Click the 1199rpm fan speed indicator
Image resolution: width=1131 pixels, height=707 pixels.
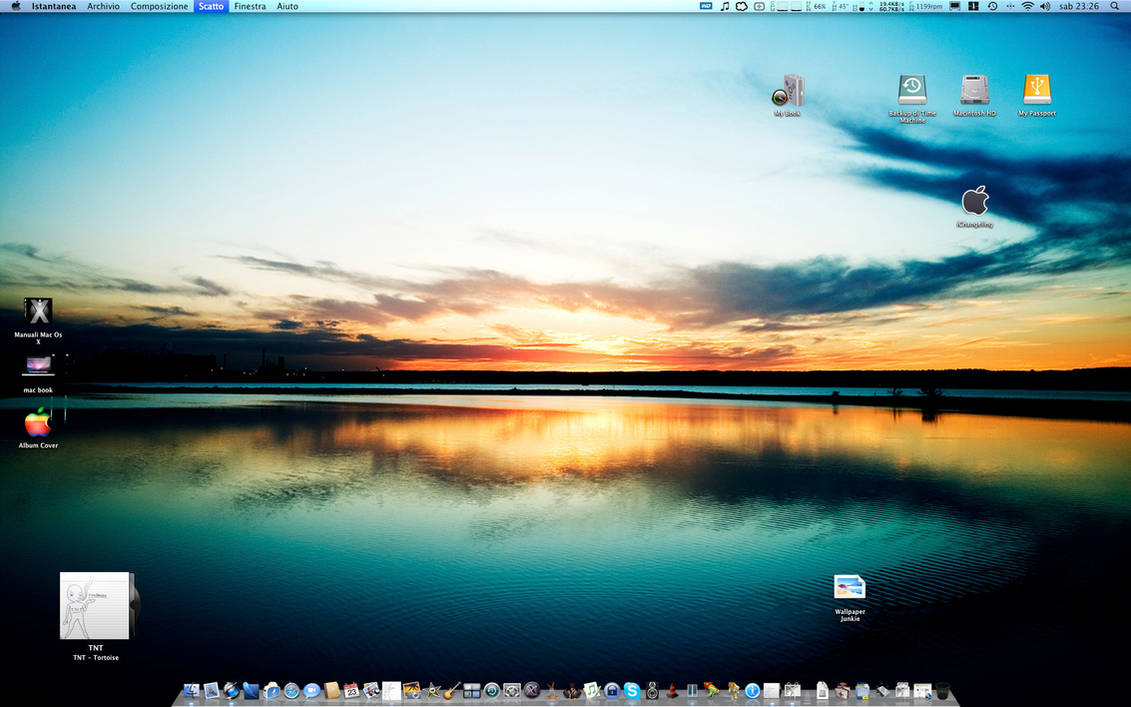(x=925, y=6)
